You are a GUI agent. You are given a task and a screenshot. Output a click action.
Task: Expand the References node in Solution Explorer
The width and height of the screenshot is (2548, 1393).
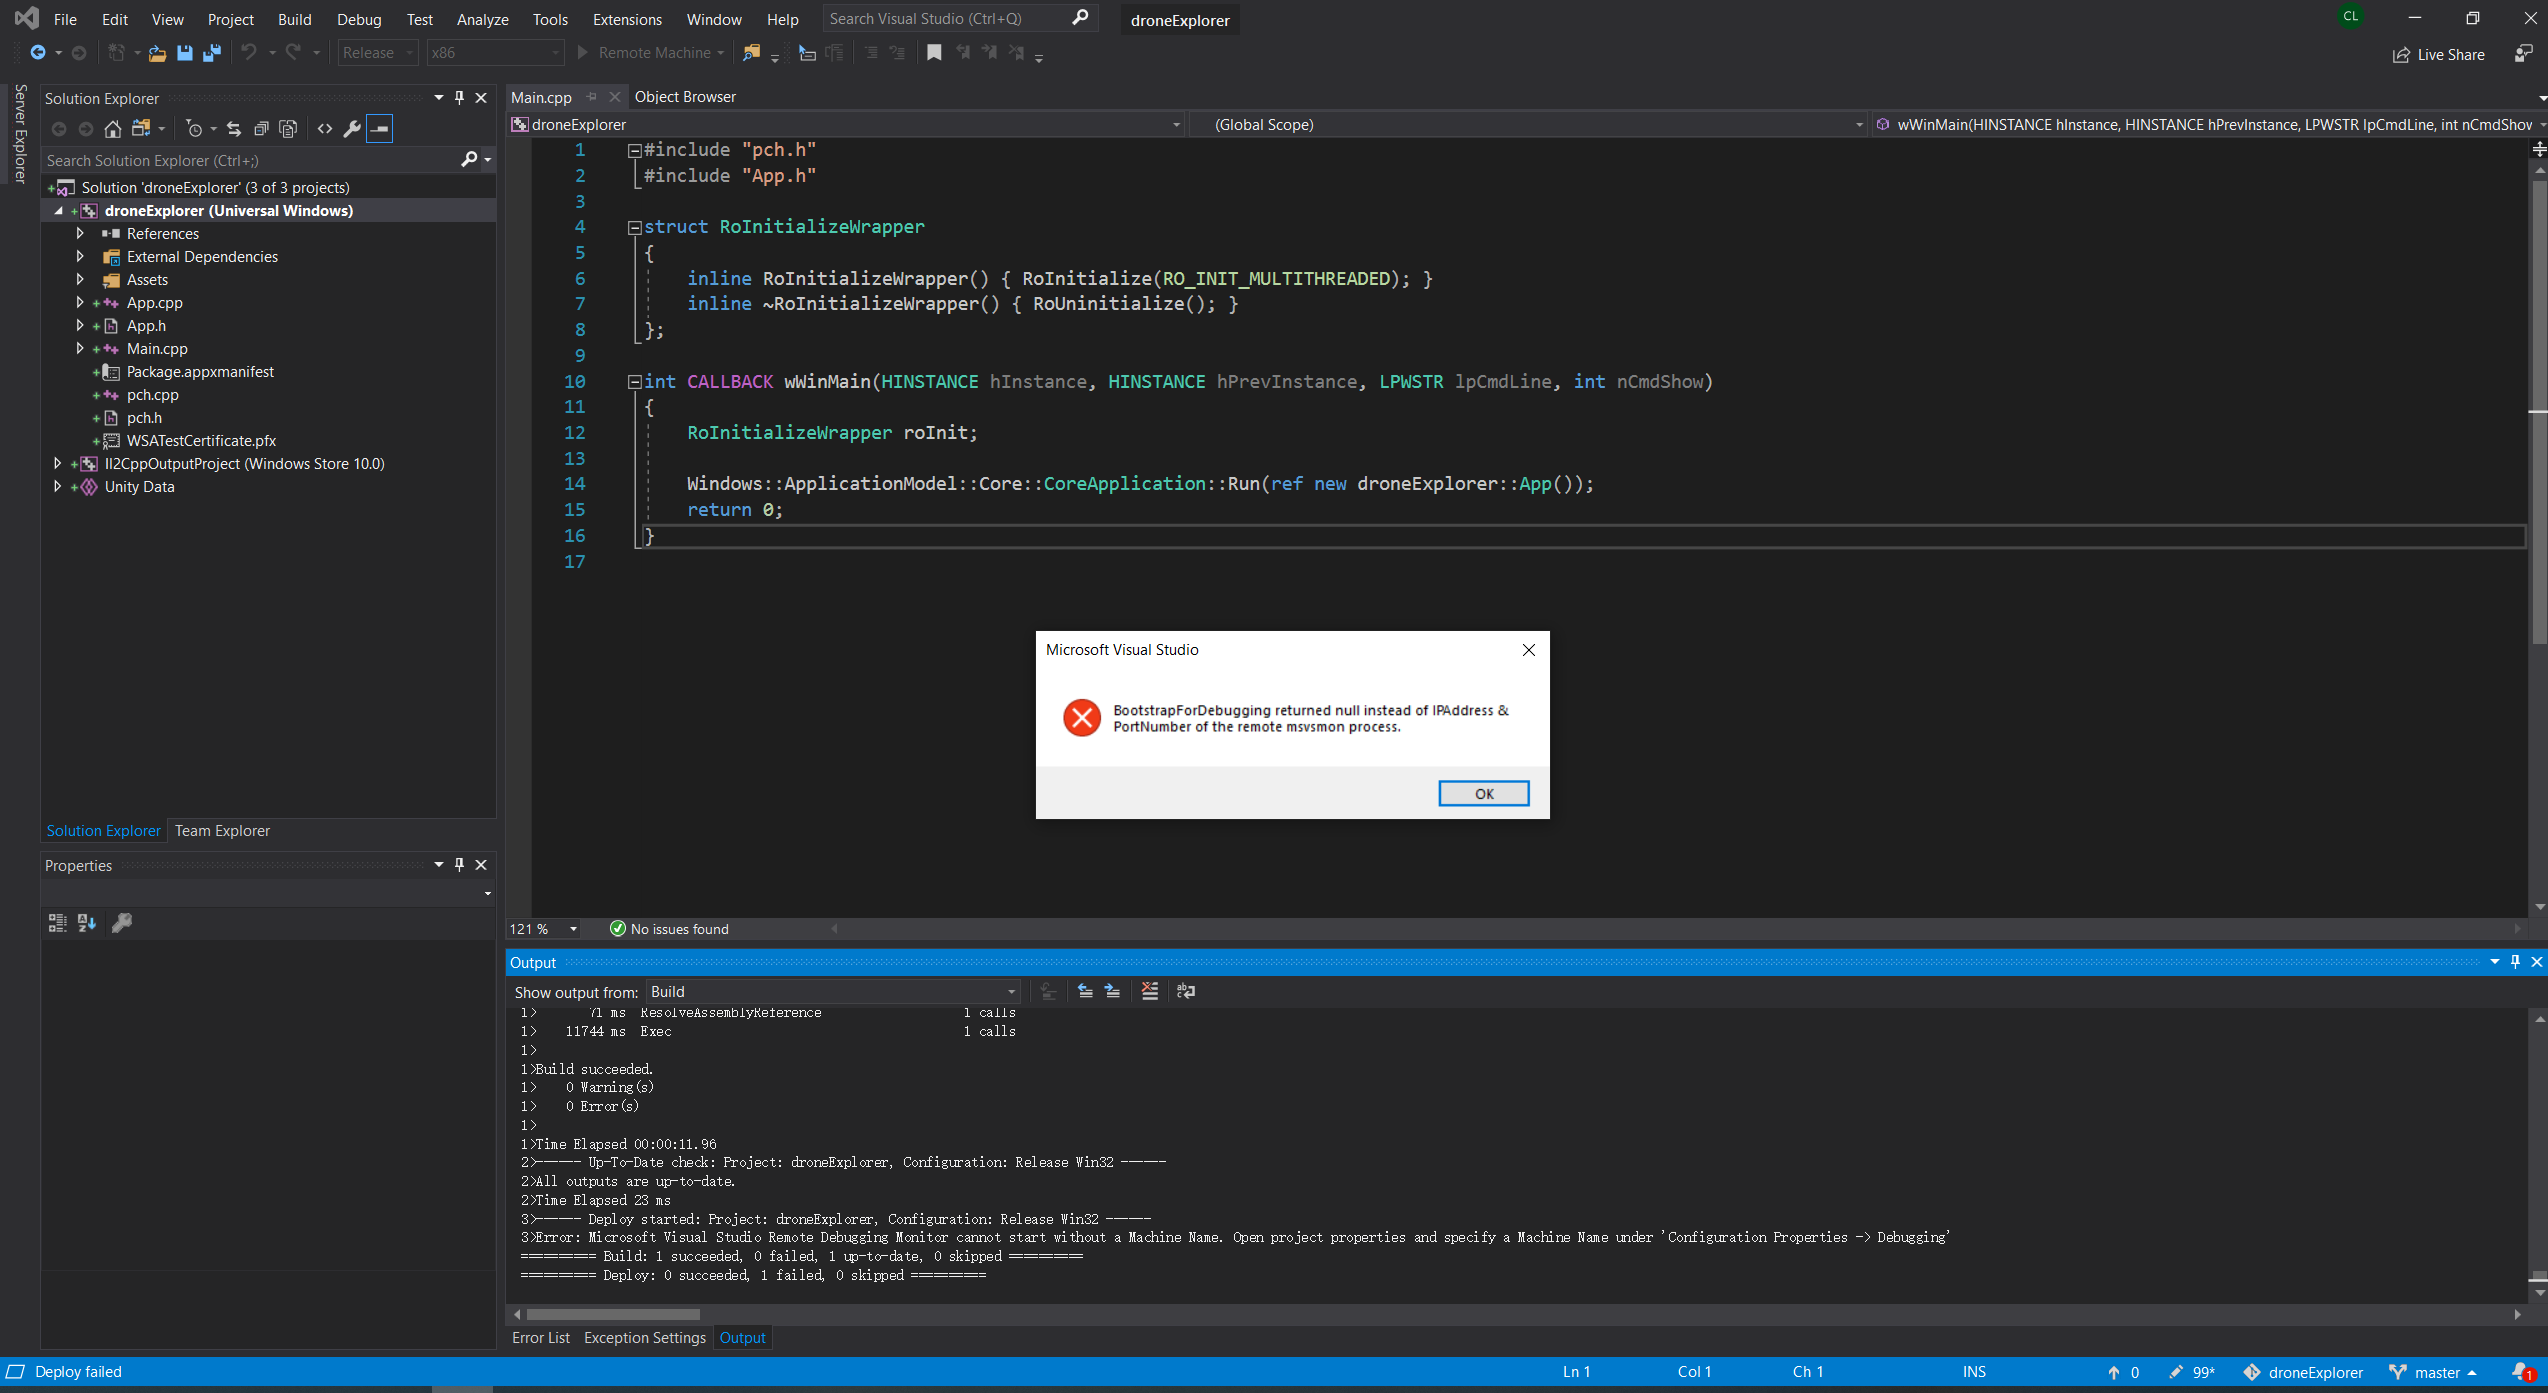point(79,233)
